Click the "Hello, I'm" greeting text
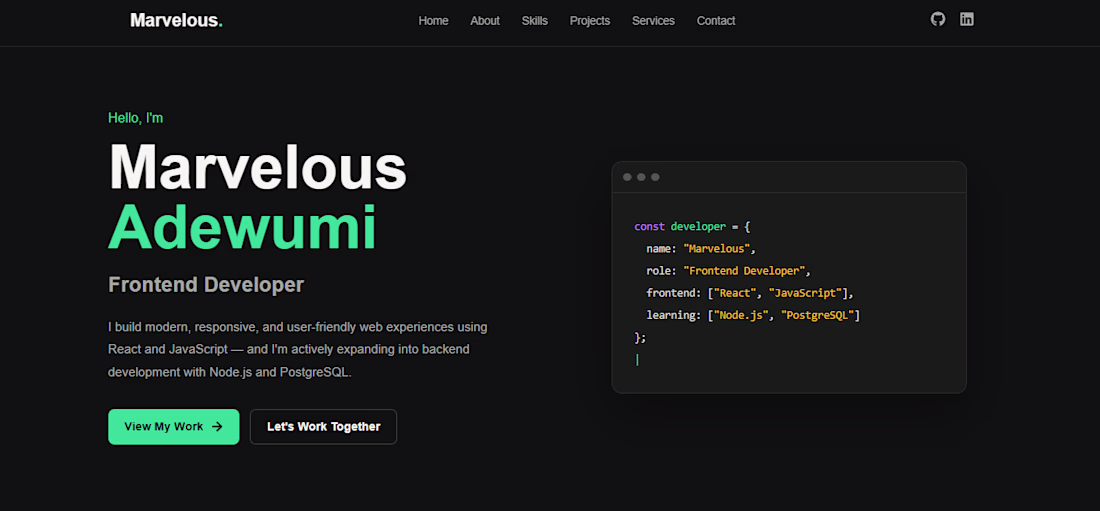The height and width of the screenshot is (511, 1100). click(135, 118)
